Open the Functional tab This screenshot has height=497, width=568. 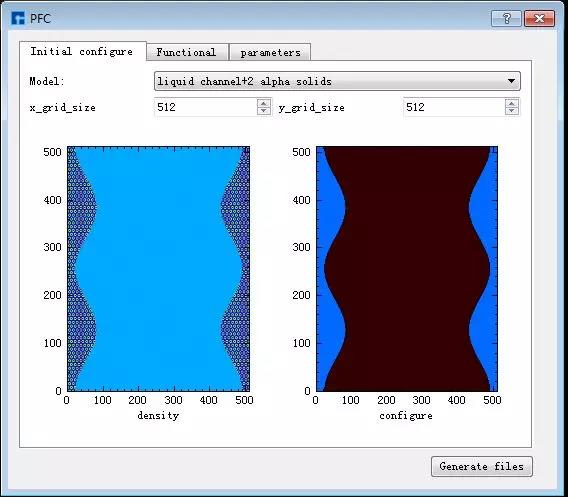[187, 53]
